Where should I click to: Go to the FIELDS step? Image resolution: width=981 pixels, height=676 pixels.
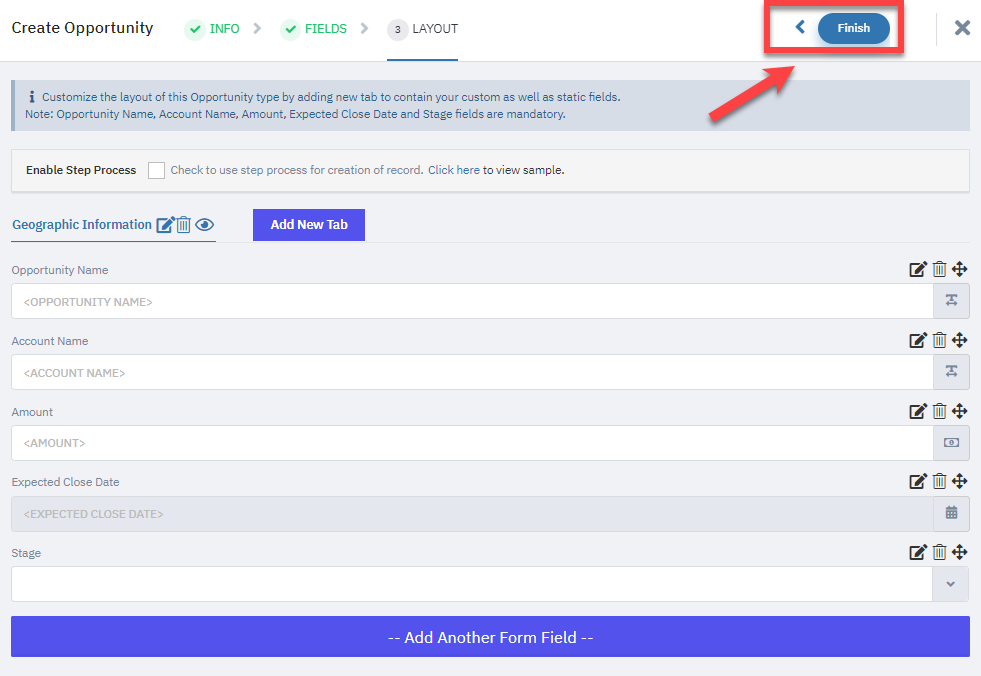pyautogui.click(x=314, y=29)
